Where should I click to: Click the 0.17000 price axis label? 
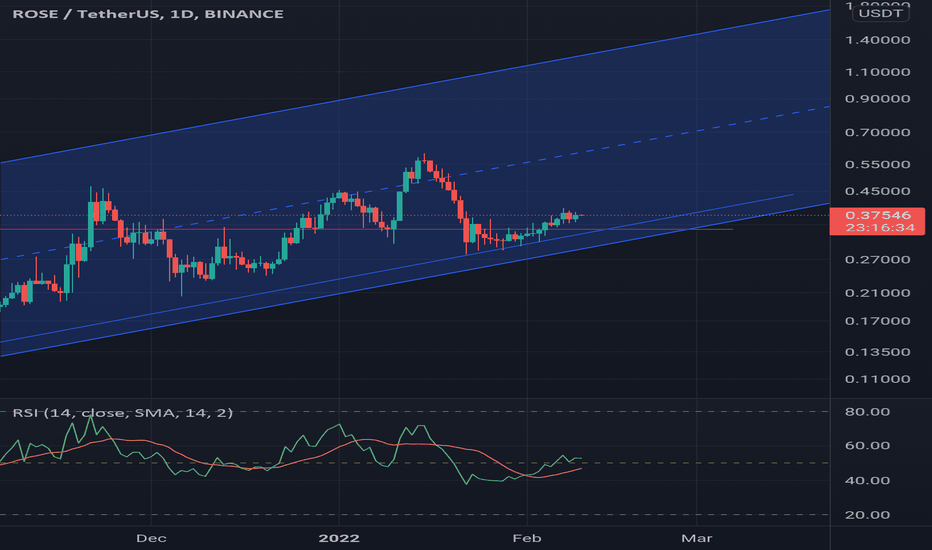(x=877, y=320)
